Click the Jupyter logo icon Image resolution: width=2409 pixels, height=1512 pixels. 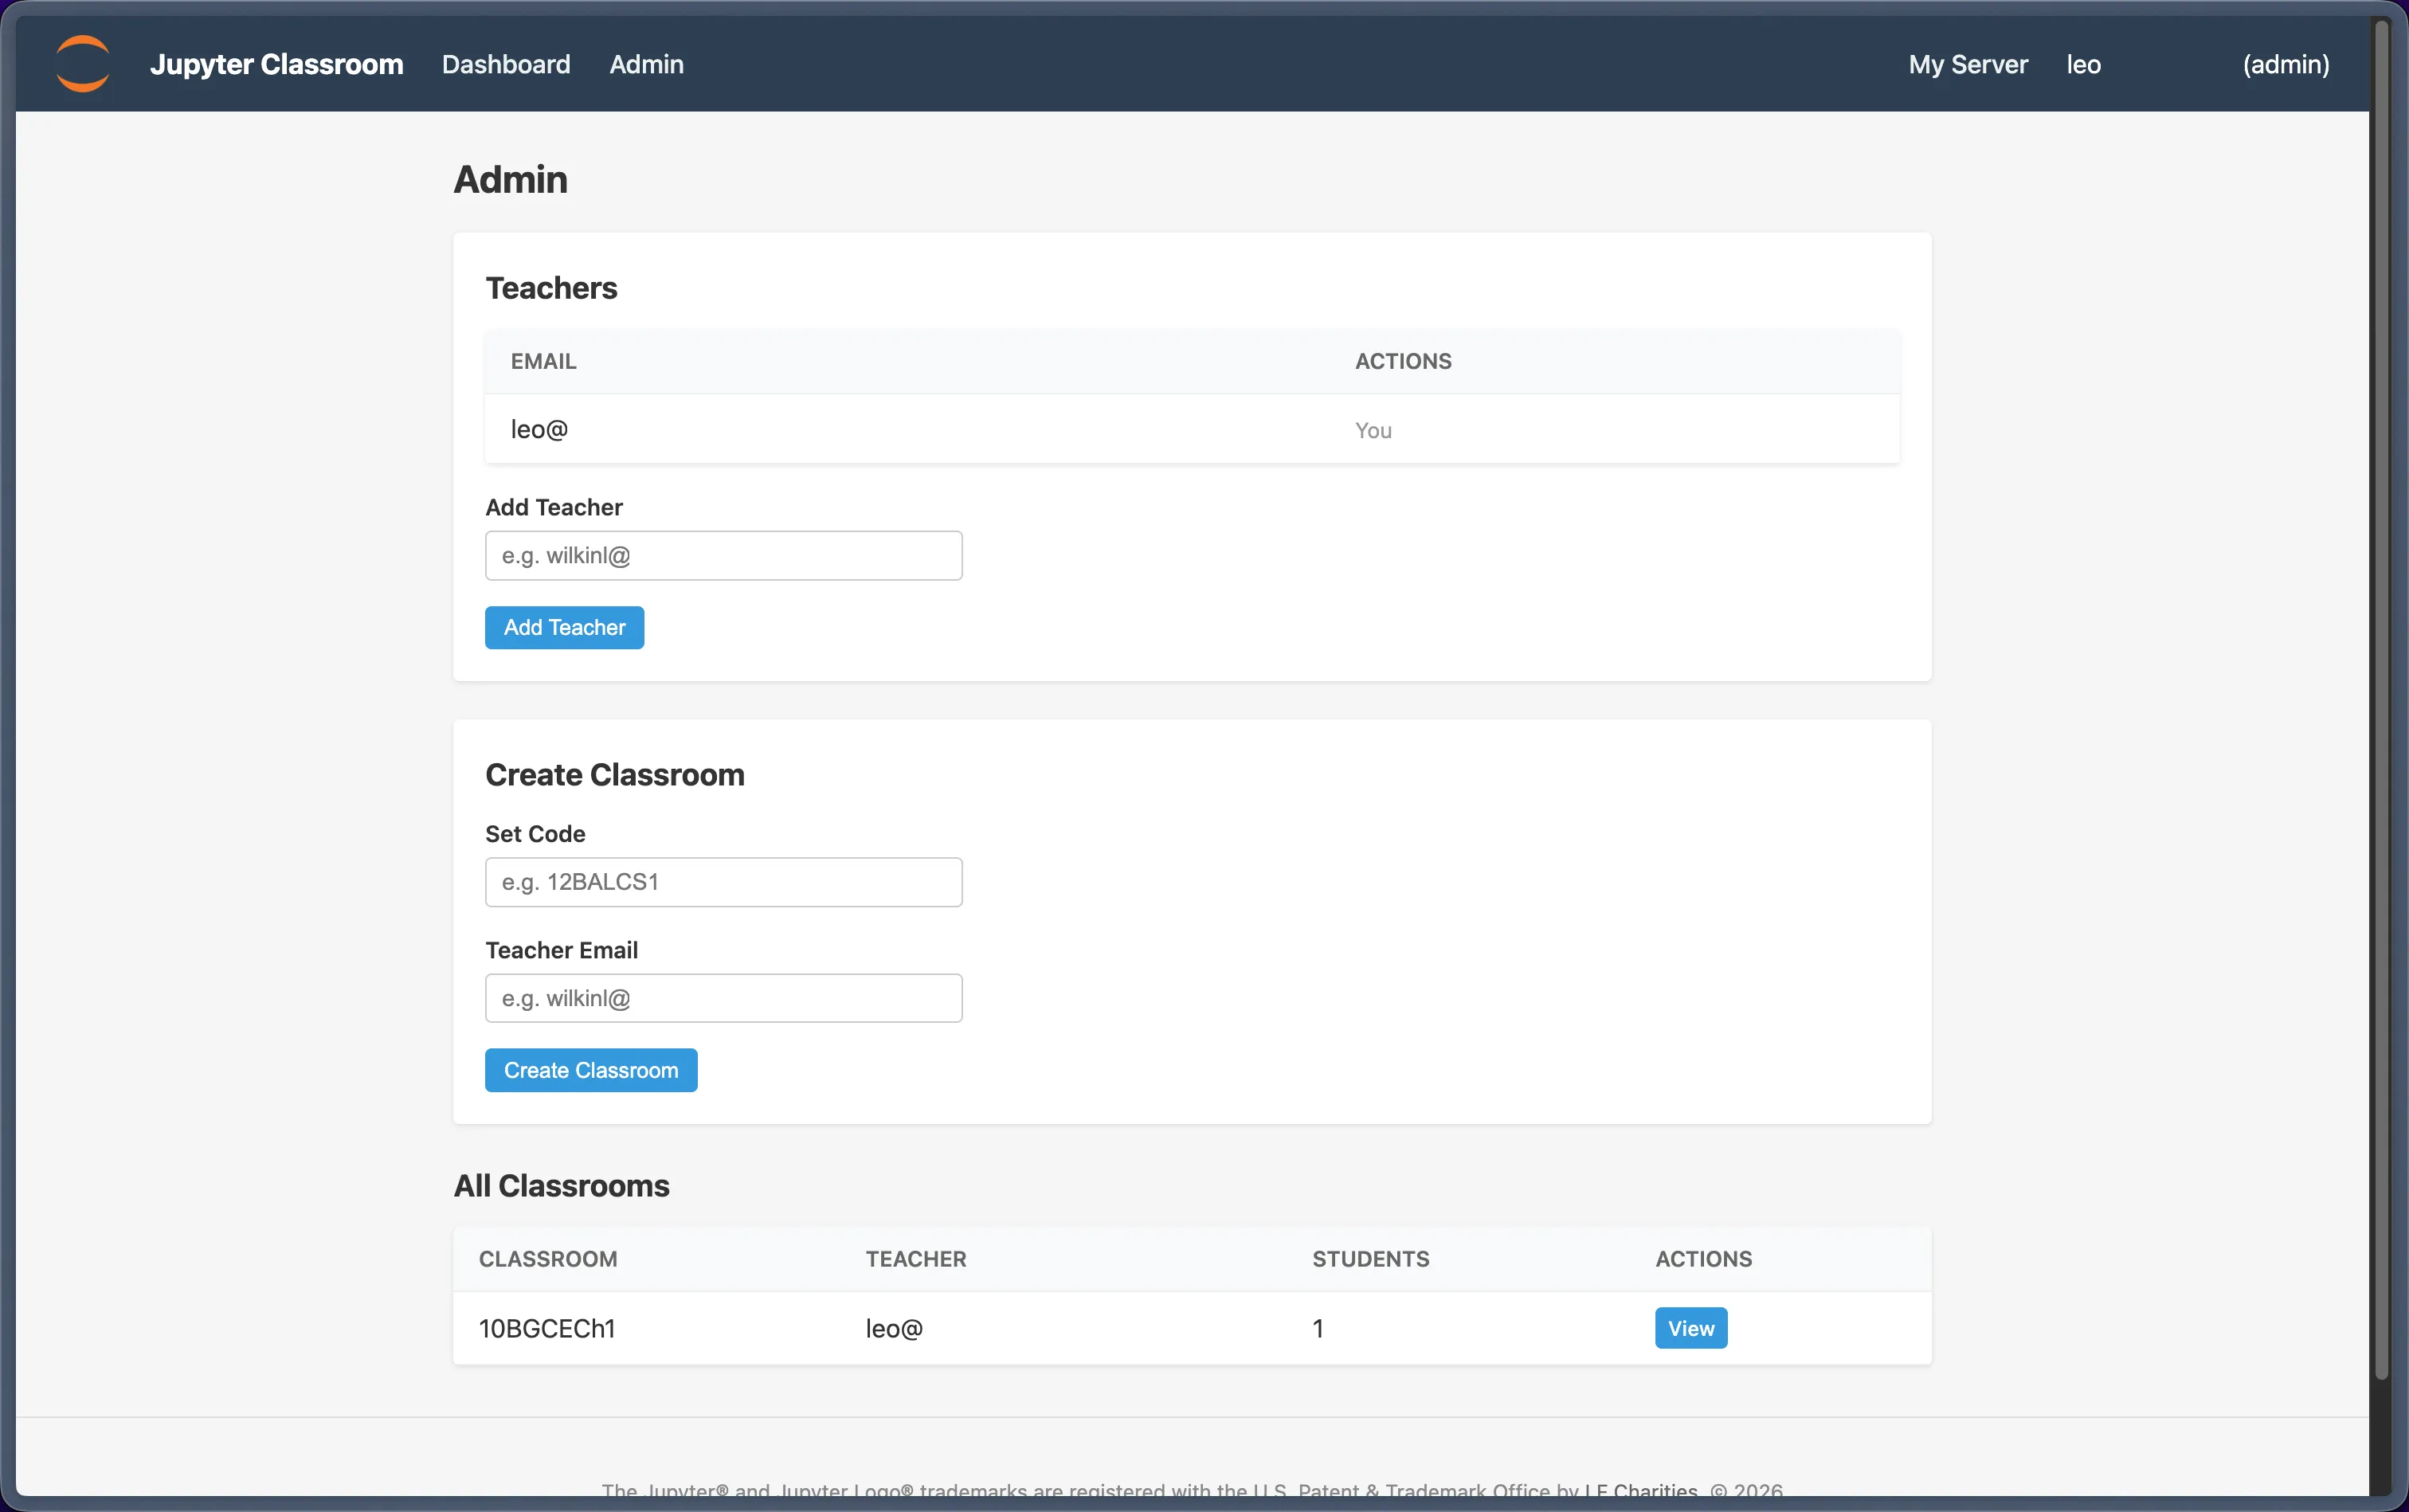click(x=83, y=64)
